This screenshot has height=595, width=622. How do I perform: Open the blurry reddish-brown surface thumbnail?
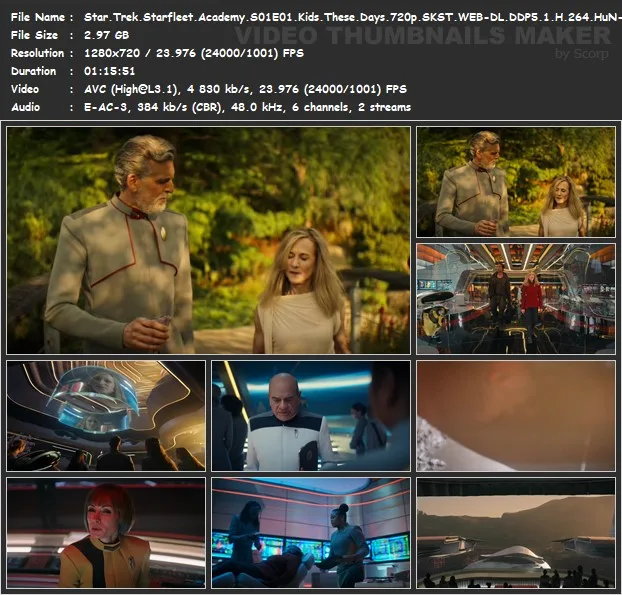coord(515,415)
